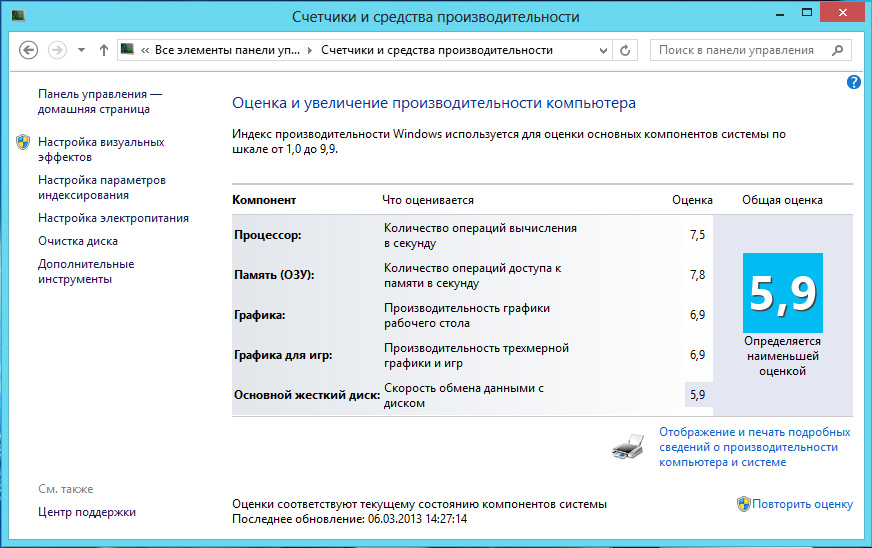Go back with the Back arrow button

click(x=28, y=50)
